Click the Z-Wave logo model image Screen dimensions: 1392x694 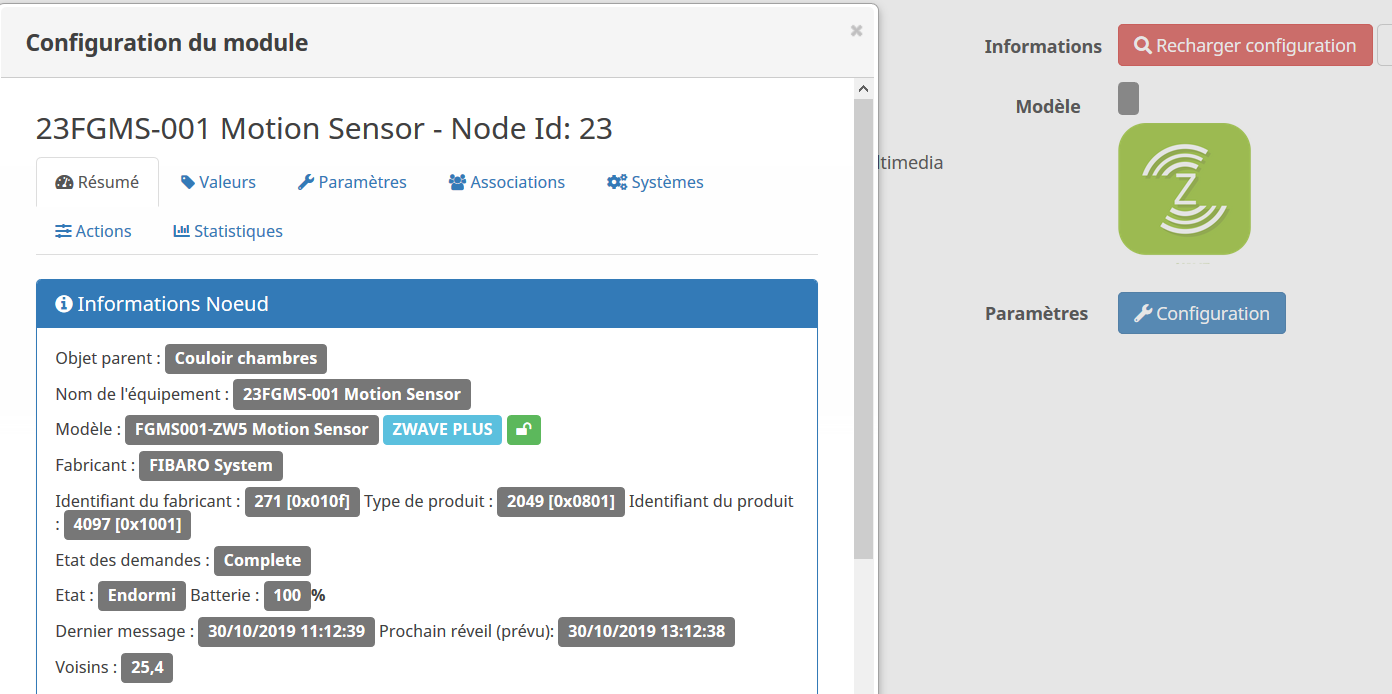click(1184, 189)
